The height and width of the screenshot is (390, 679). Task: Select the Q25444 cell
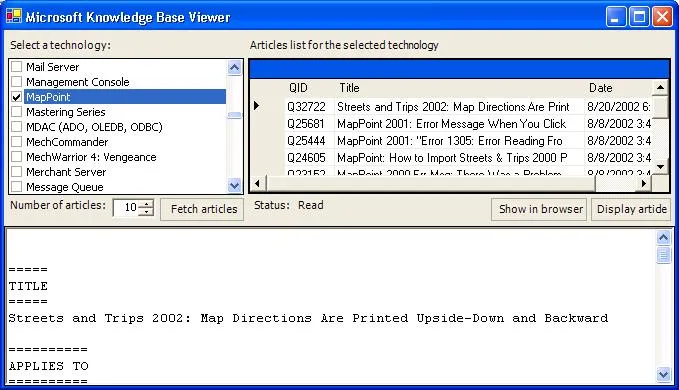pyautogui.click(x=310, y=141)
